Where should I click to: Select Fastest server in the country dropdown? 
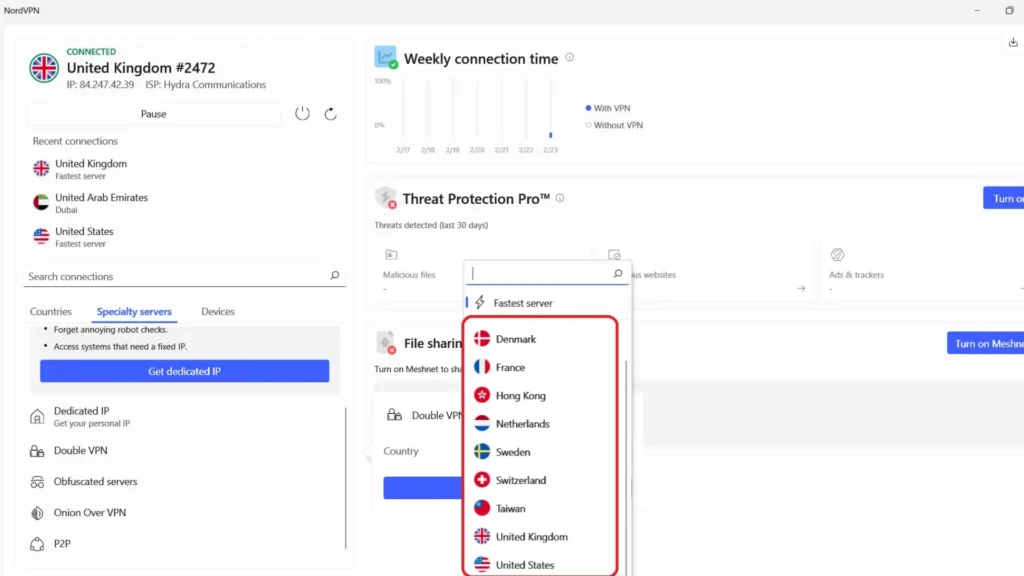[545, 303]
